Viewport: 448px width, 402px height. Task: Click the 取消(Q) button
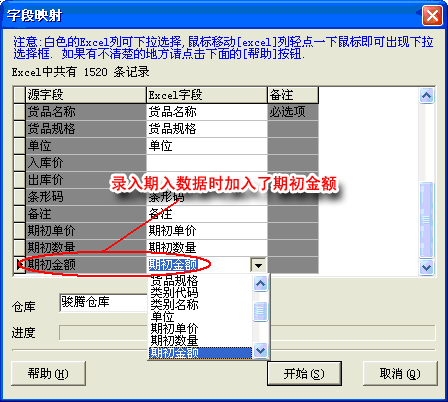[x=400, y=374]
